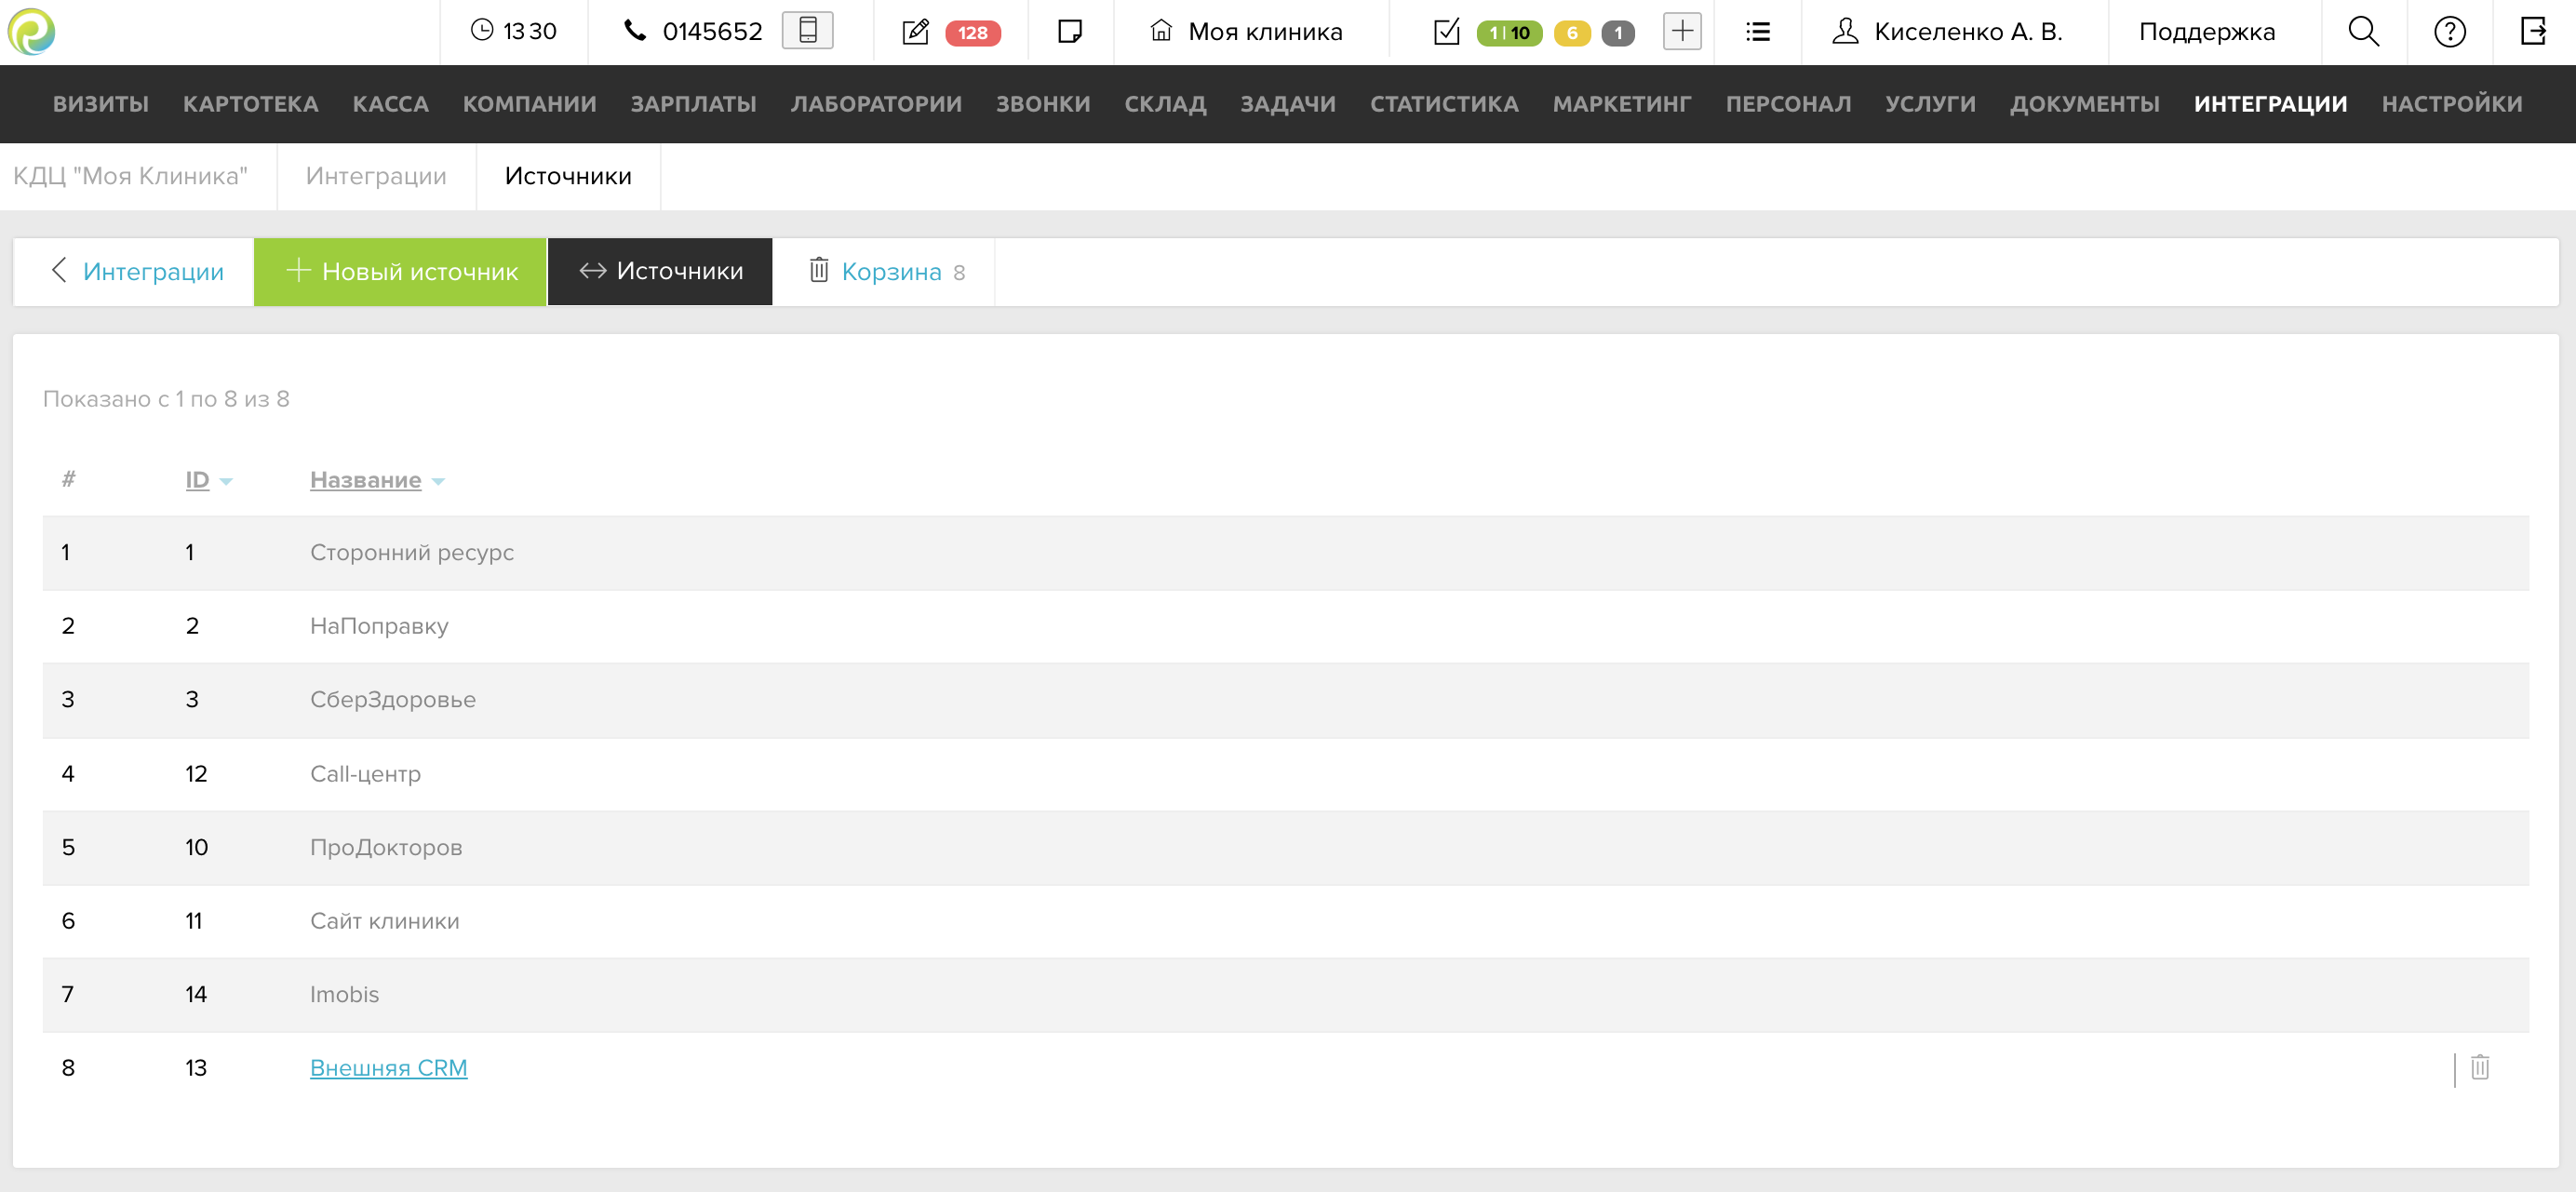Select row Imobis

[1285, 994]
